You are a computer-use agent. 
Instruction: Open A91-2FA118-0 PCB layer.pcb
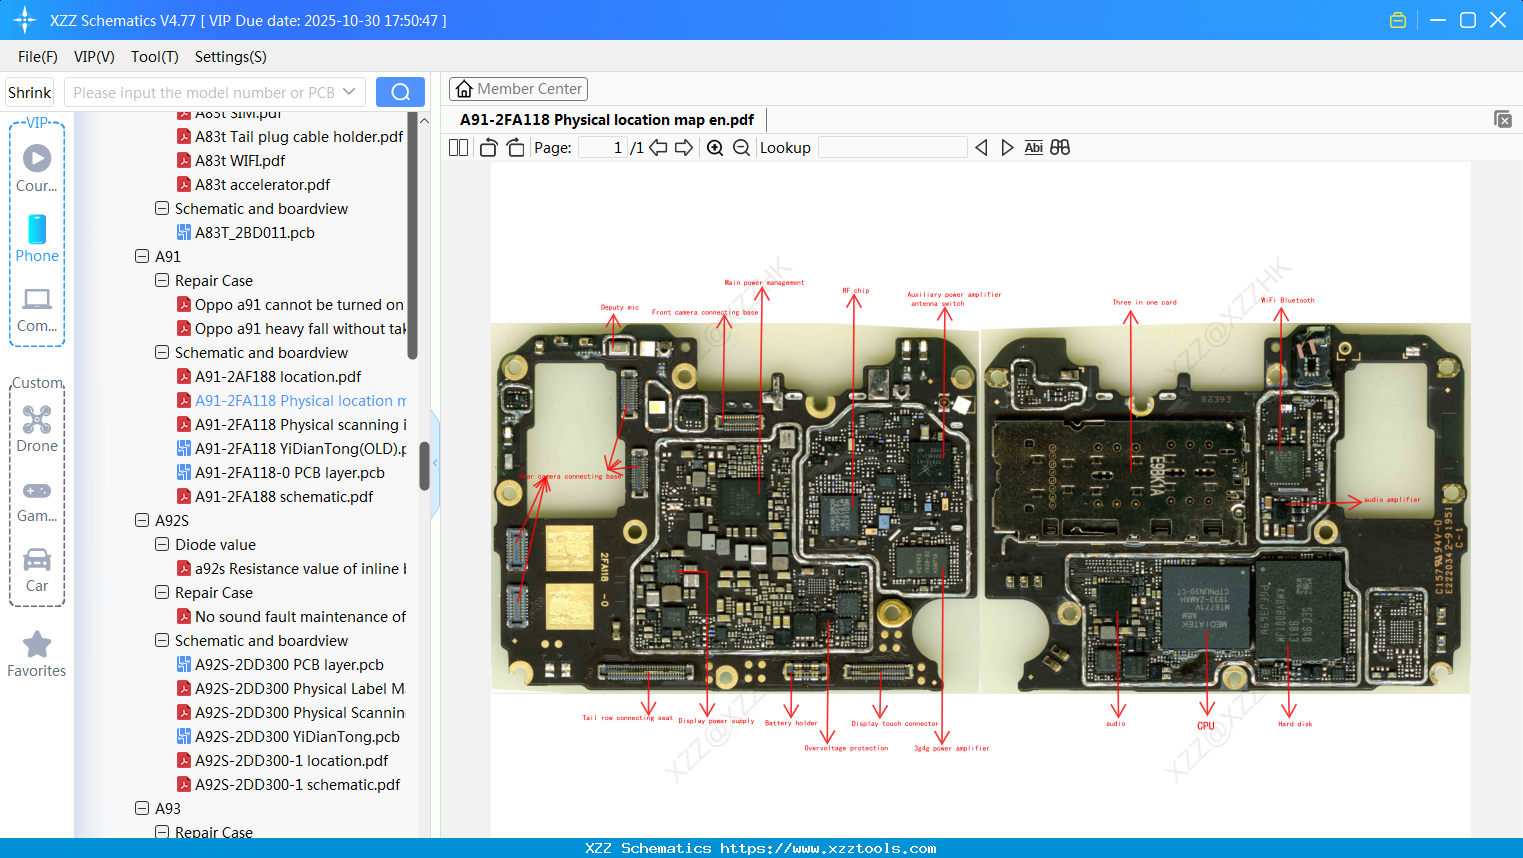click(x=289, y=472)
